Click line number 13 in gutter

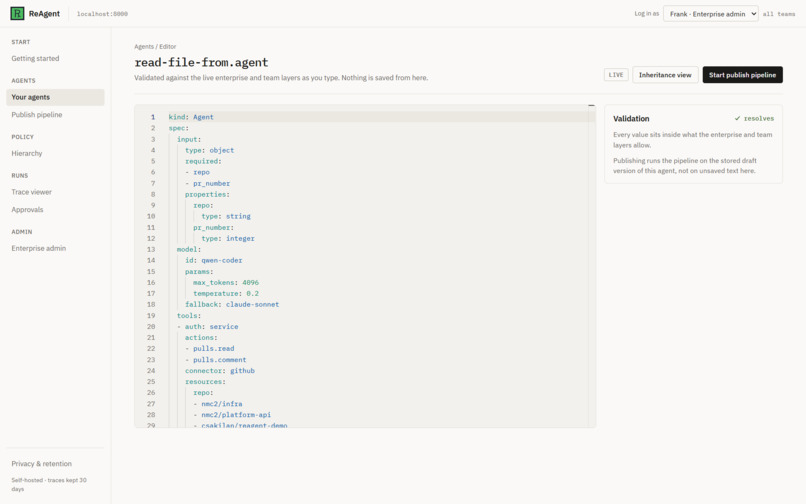[x=151, y=249]
